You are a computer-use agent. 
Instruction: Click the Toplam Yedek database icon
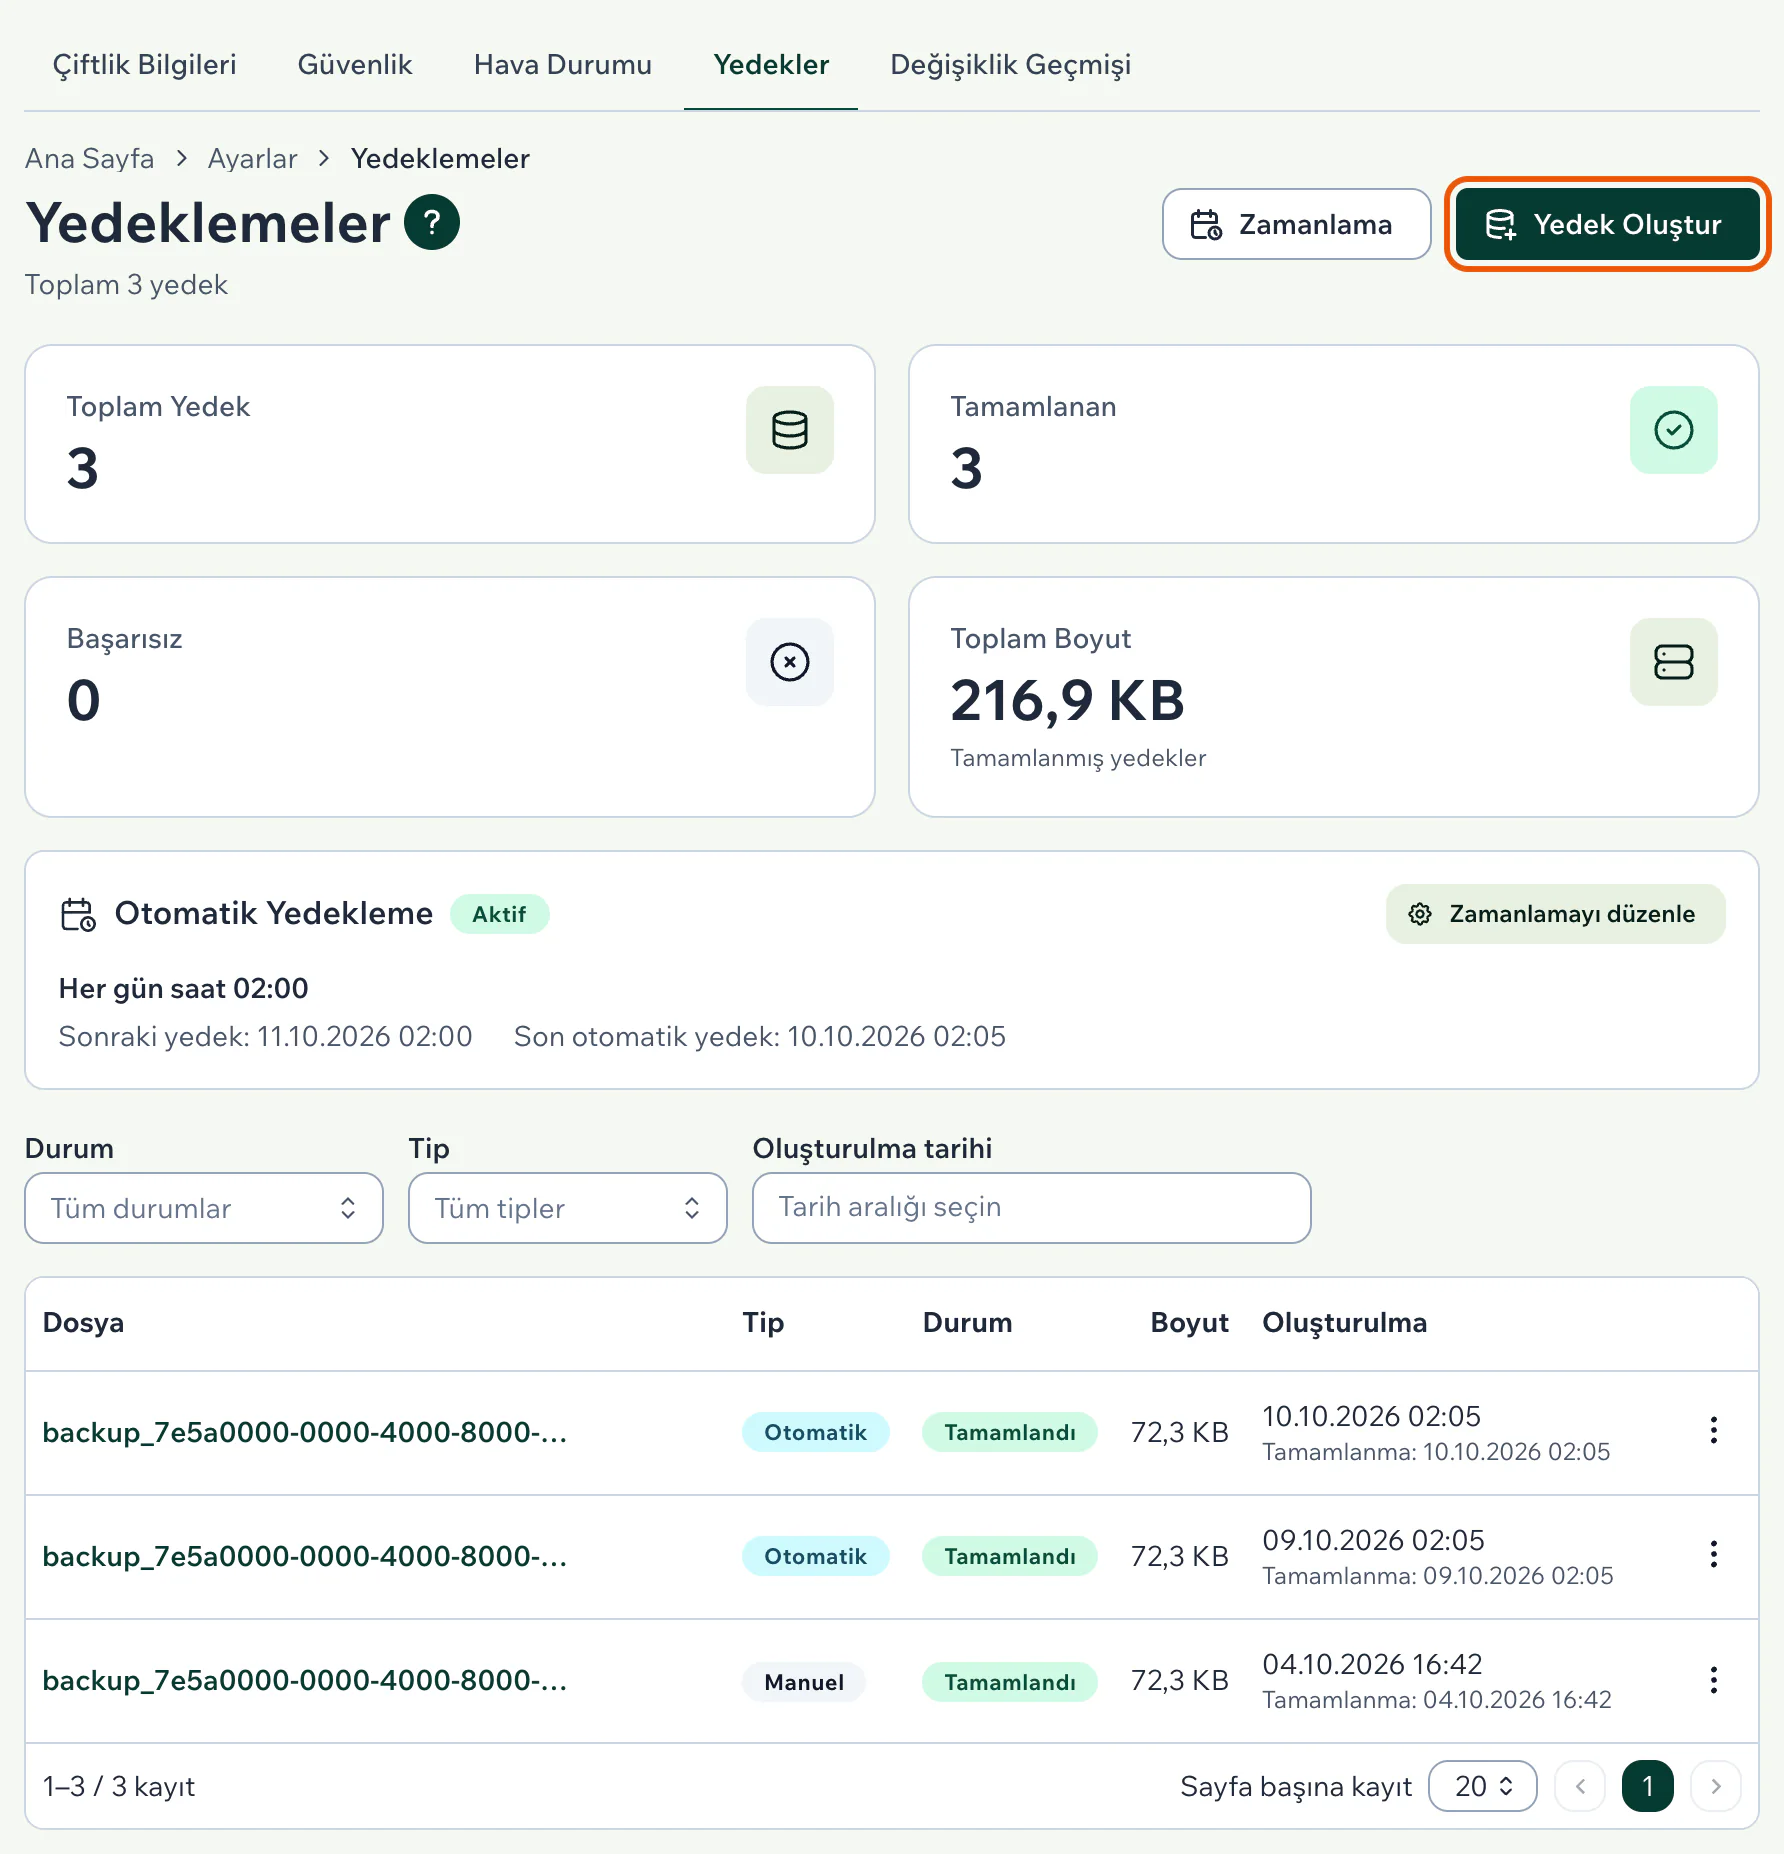[790, 430]
